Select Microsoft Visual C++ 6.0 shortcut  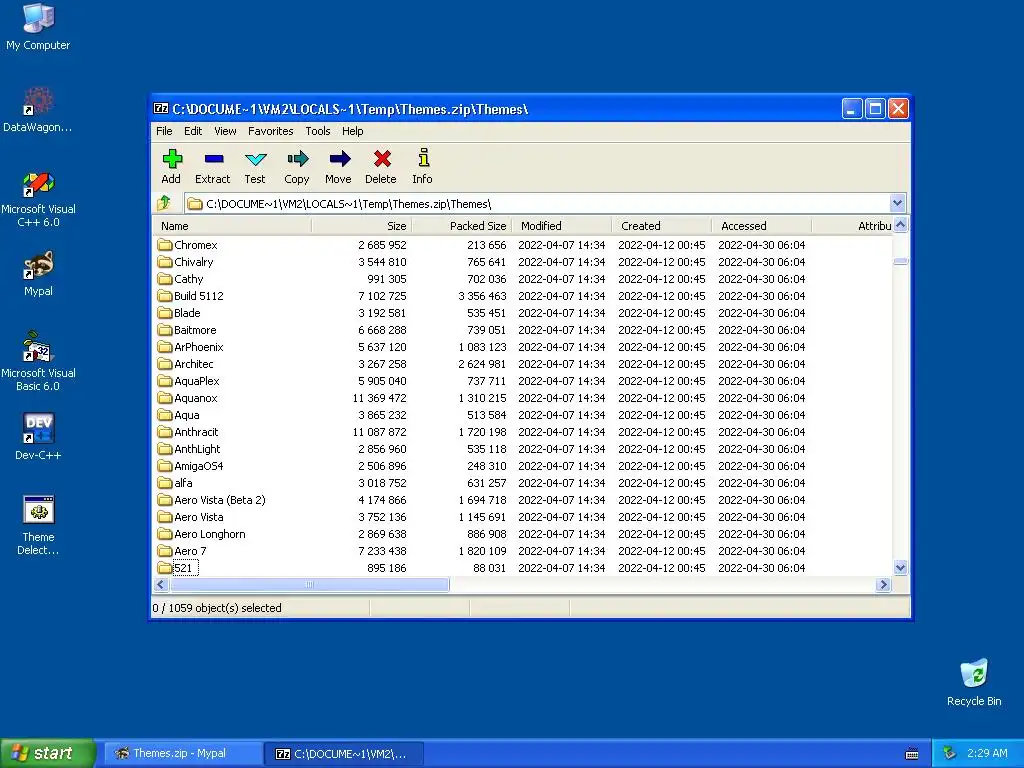point(38,199)
